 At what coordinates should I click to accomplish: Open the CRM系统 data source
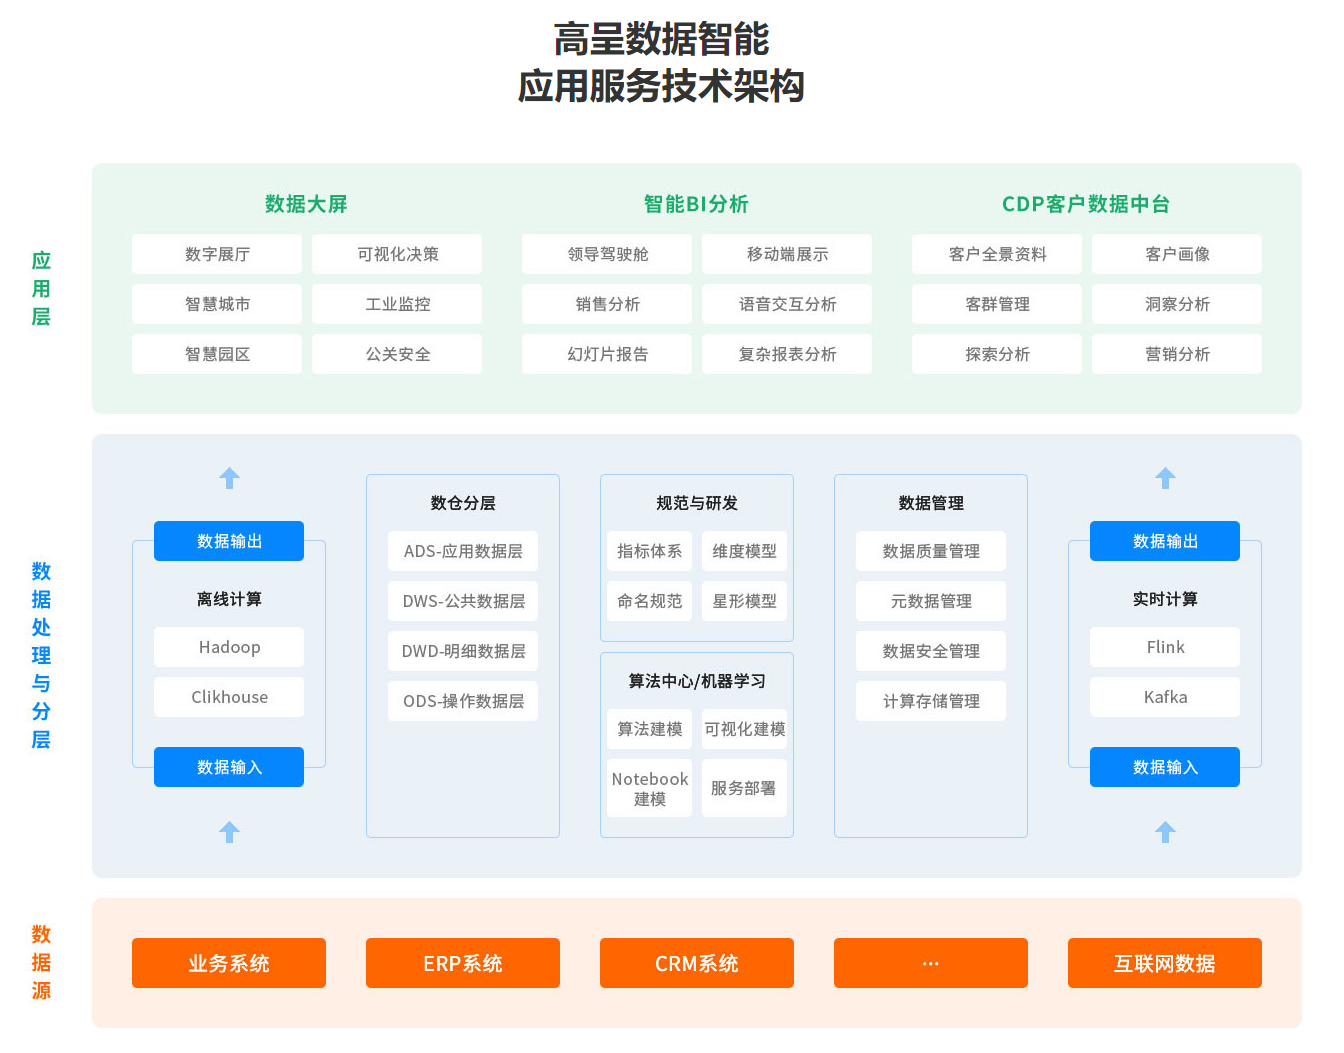coord(697,963)
